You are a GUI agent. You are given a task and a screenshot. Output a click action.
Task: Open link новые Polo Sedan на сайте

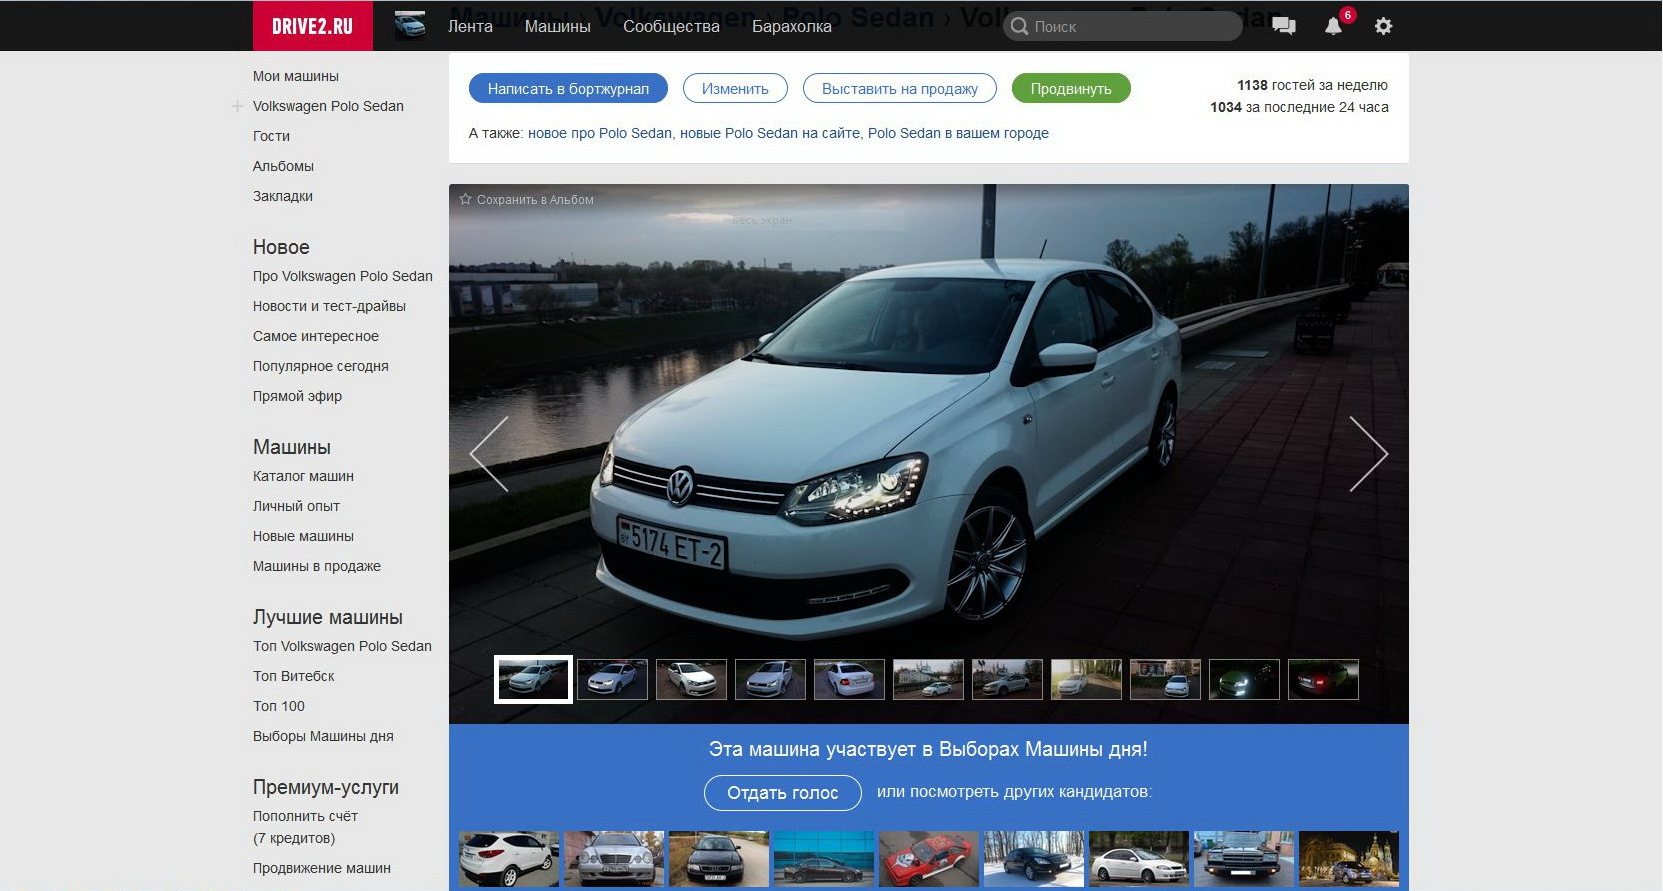(x=770, y=133)
